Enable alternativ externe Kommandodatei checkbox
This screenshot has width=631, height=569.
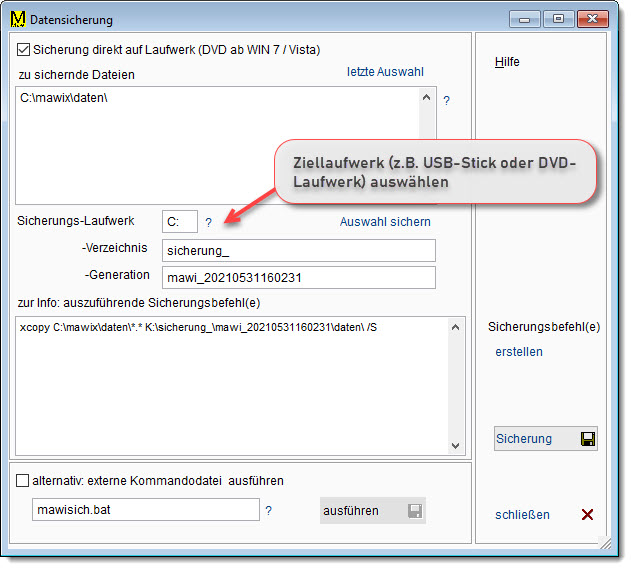[23, 481]
